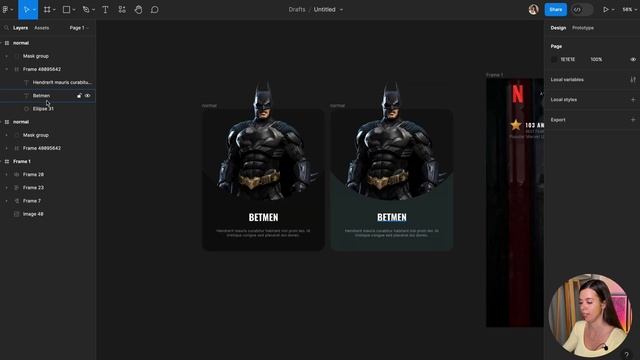
Task: Hide the Betmen layer with eye icon
Action: [x=87, y=96]
